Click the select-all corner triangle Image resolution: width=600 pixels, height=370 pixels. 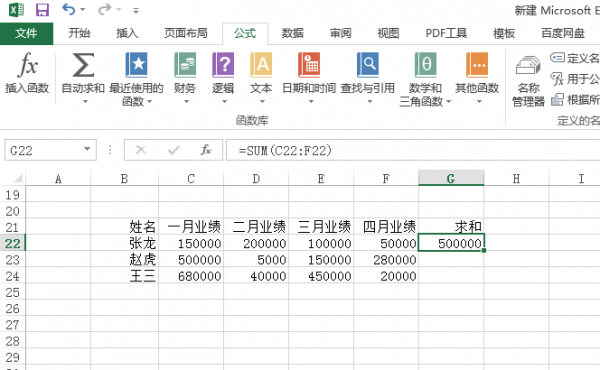pyautogui.click(x=18, y=178)
